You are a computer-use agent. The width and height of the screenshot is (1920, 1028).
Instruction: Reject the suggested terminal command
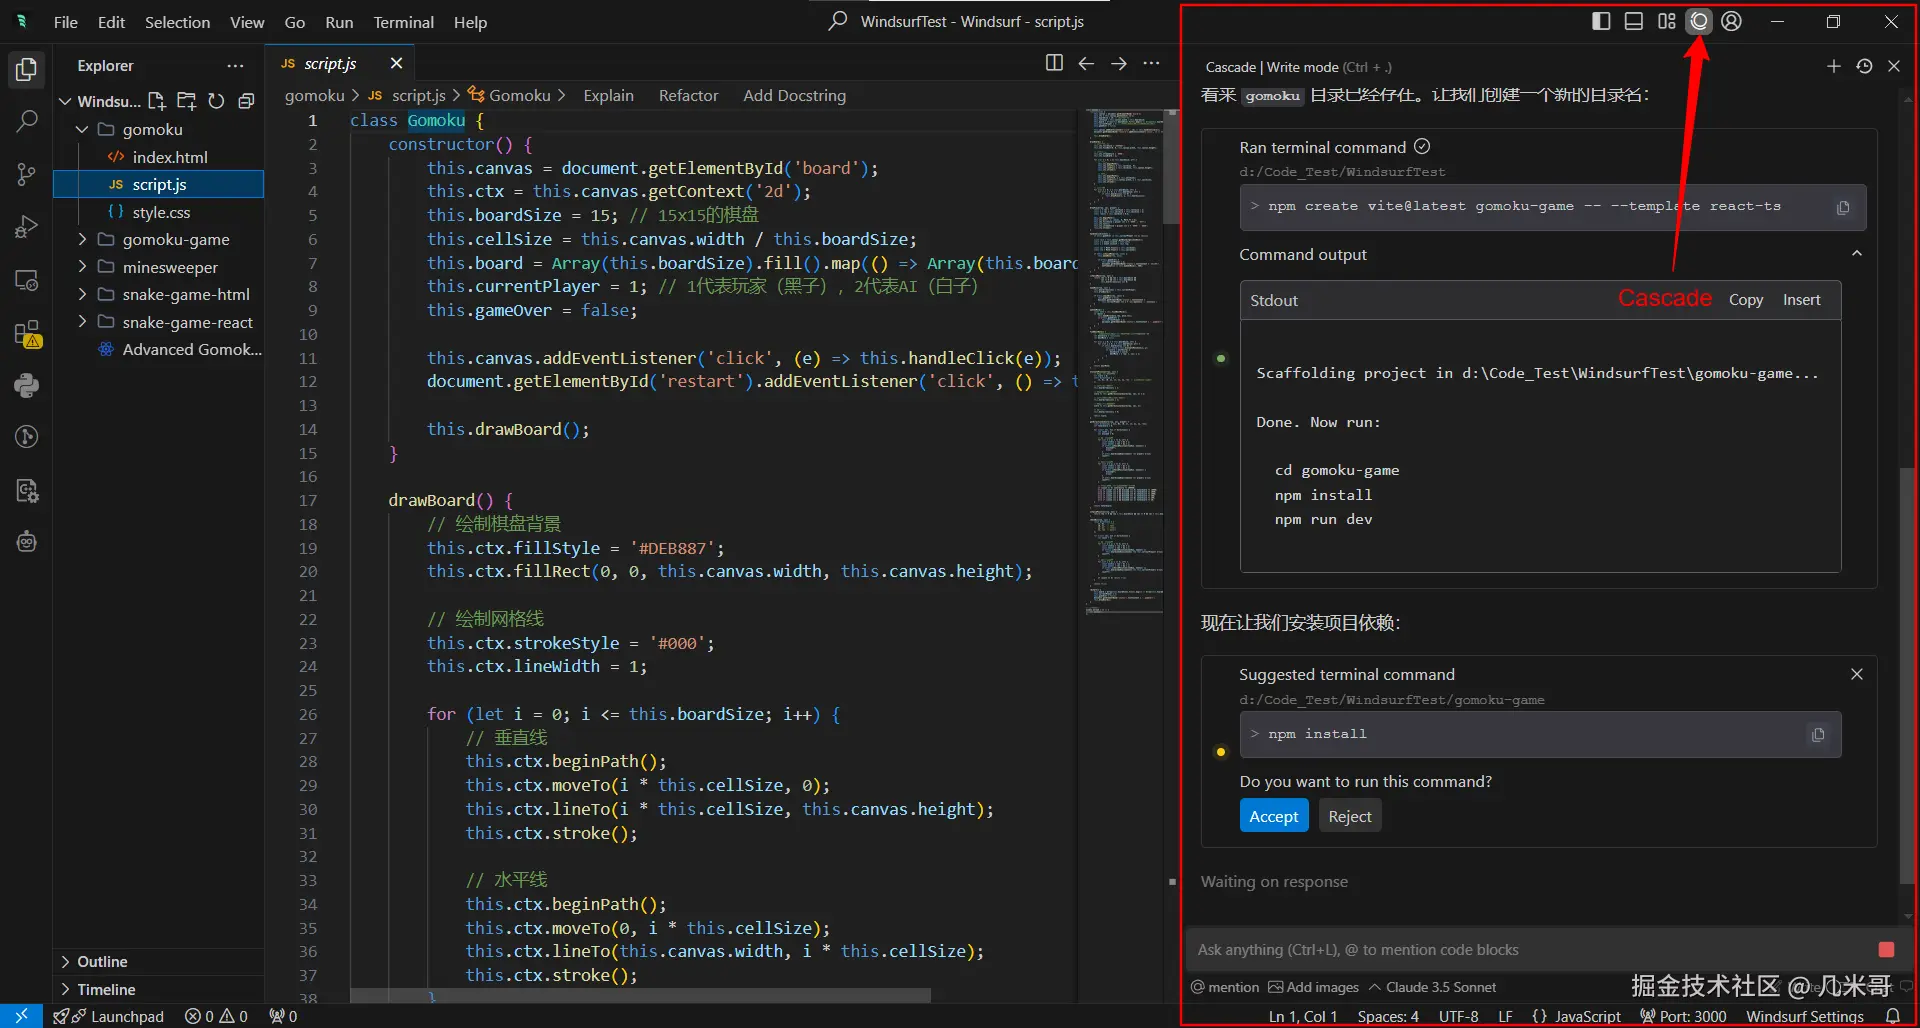(x=1349, y=816)
